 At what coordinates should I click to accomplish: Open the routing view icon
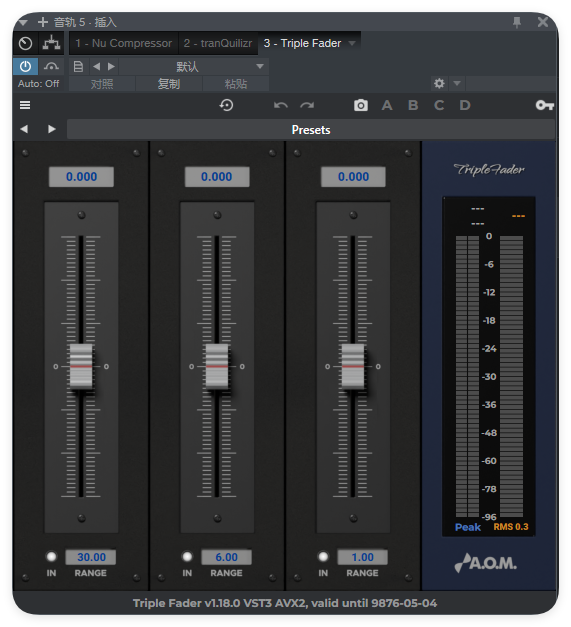(x=52, y=43)
